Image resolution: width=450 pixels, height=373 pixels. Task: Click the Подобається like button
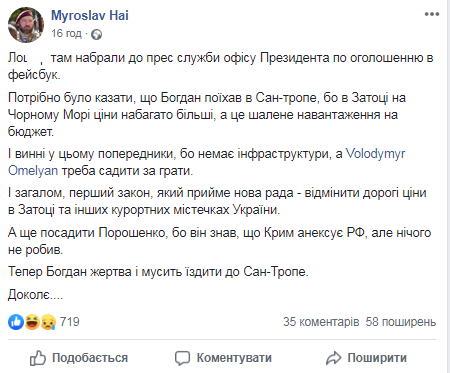click(x=79, y=358)
